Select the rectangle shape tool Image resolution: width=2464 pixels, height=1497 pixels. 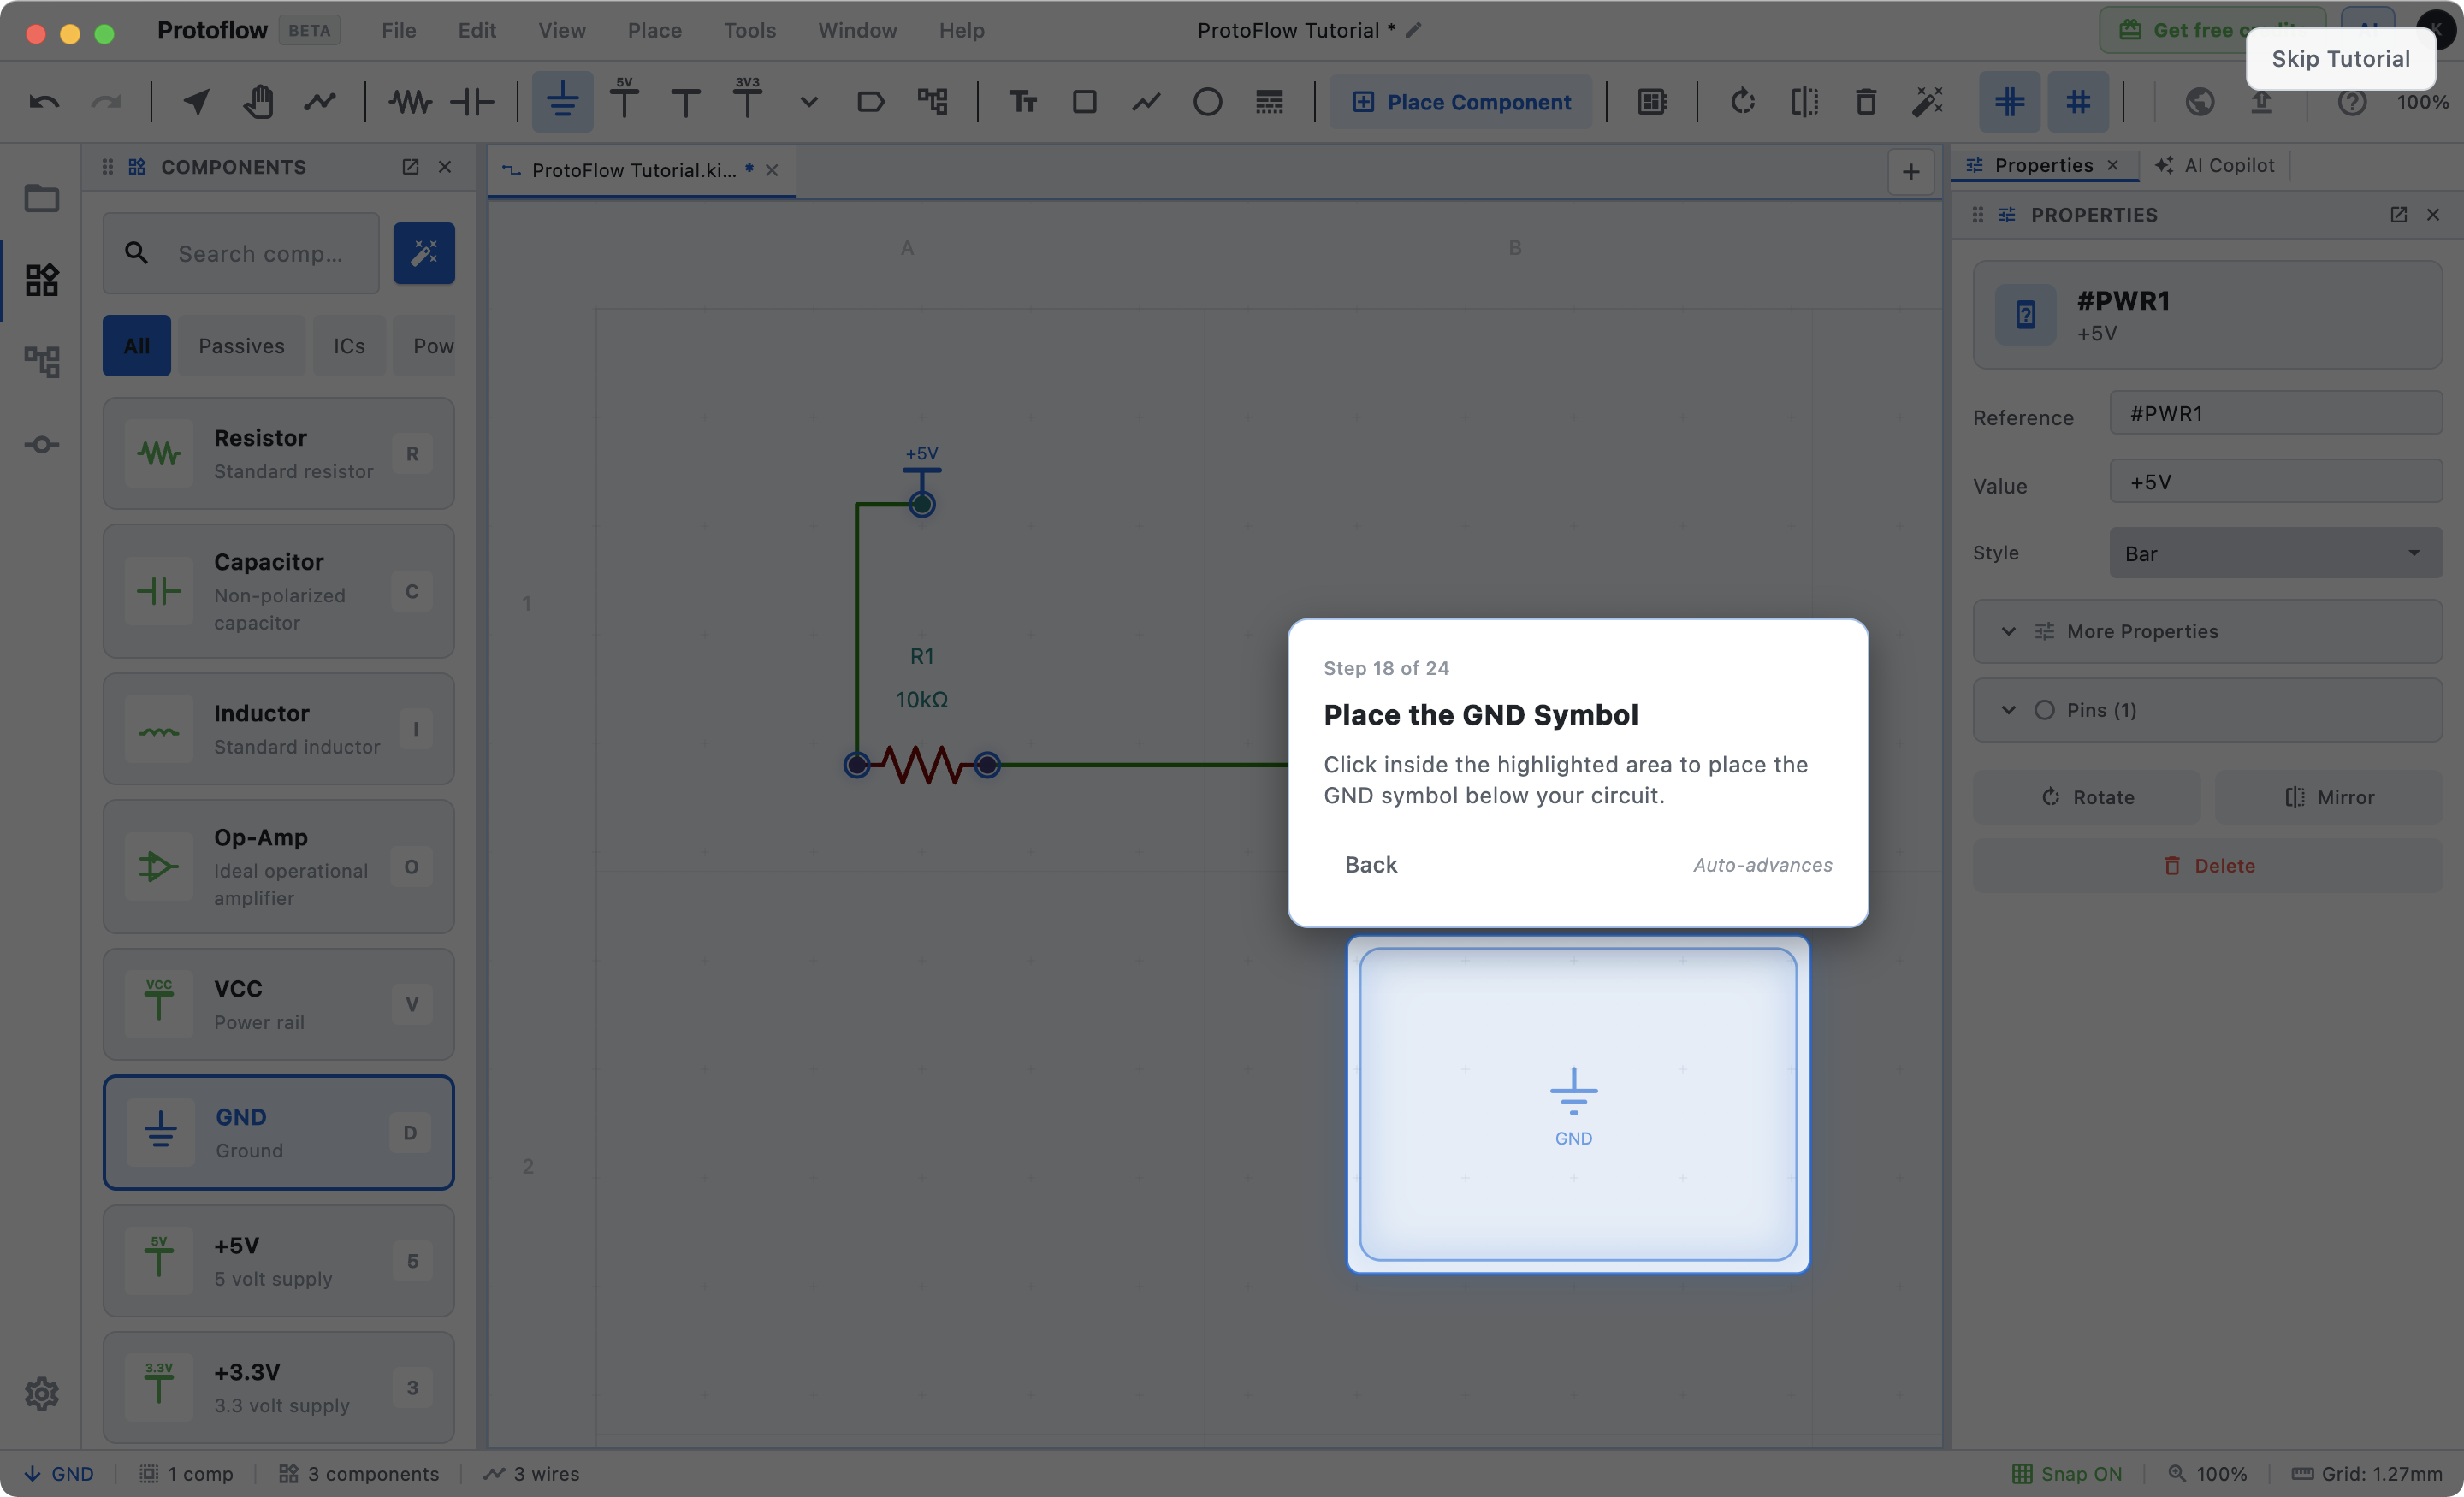tap(1084, 101)
